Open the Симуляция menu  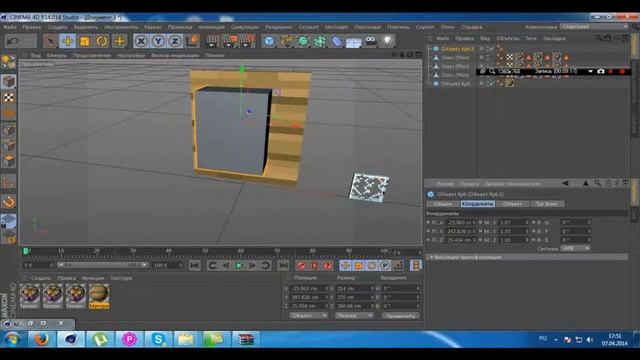tap(244, 27)
